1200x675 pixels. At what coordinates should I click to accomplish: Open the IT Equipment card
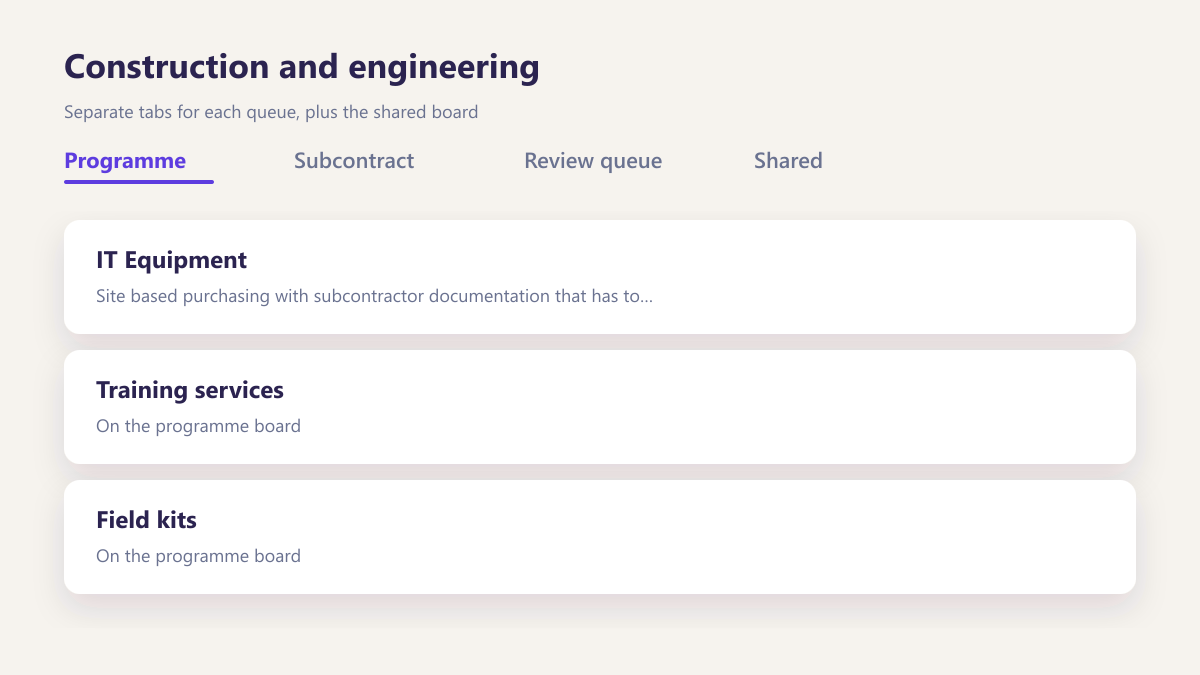click(600, 277)
